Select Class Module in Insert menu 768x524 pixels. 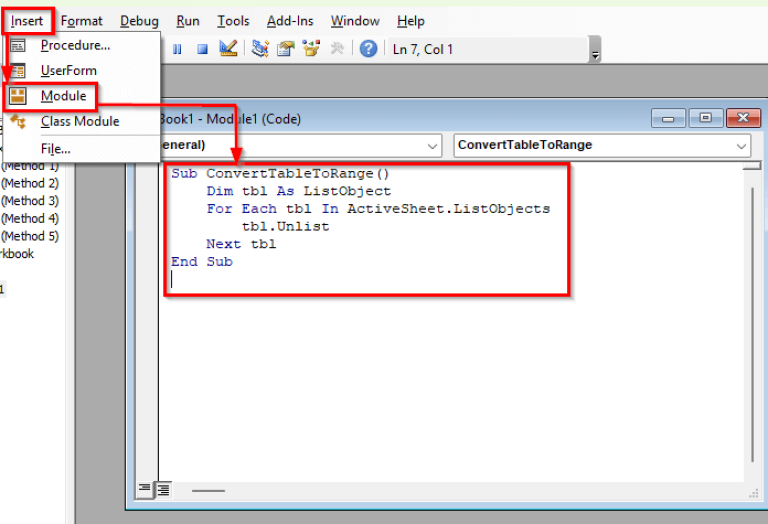[x=79, y=122]
